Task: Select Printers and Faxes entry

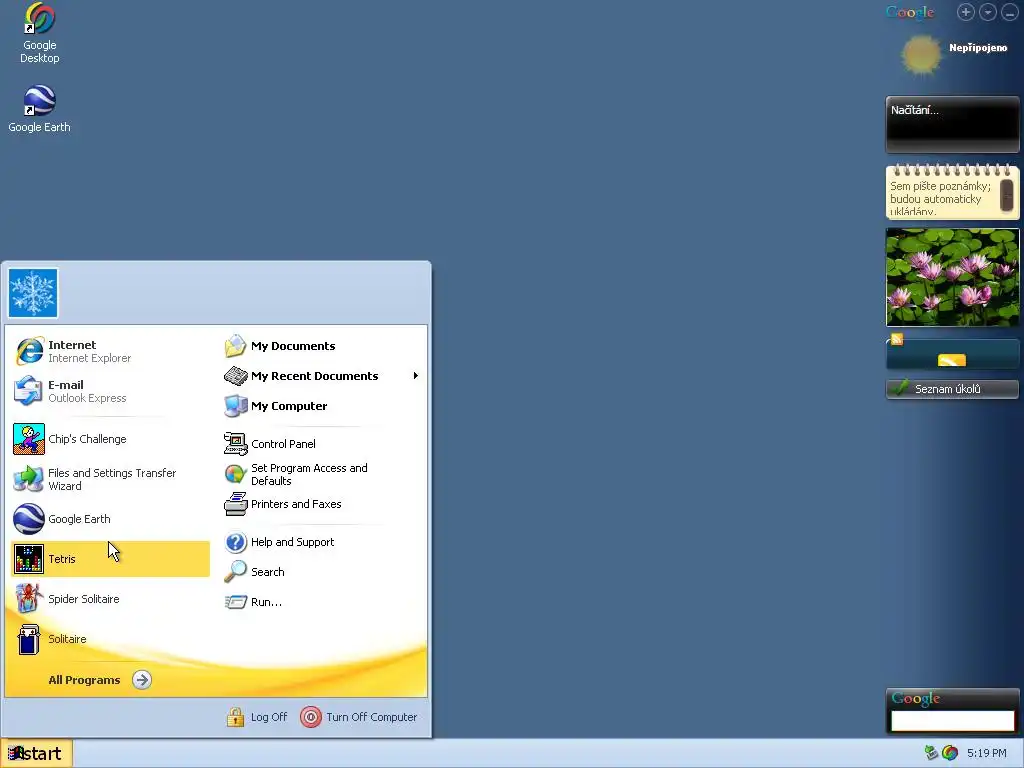Action: (321, 504)
